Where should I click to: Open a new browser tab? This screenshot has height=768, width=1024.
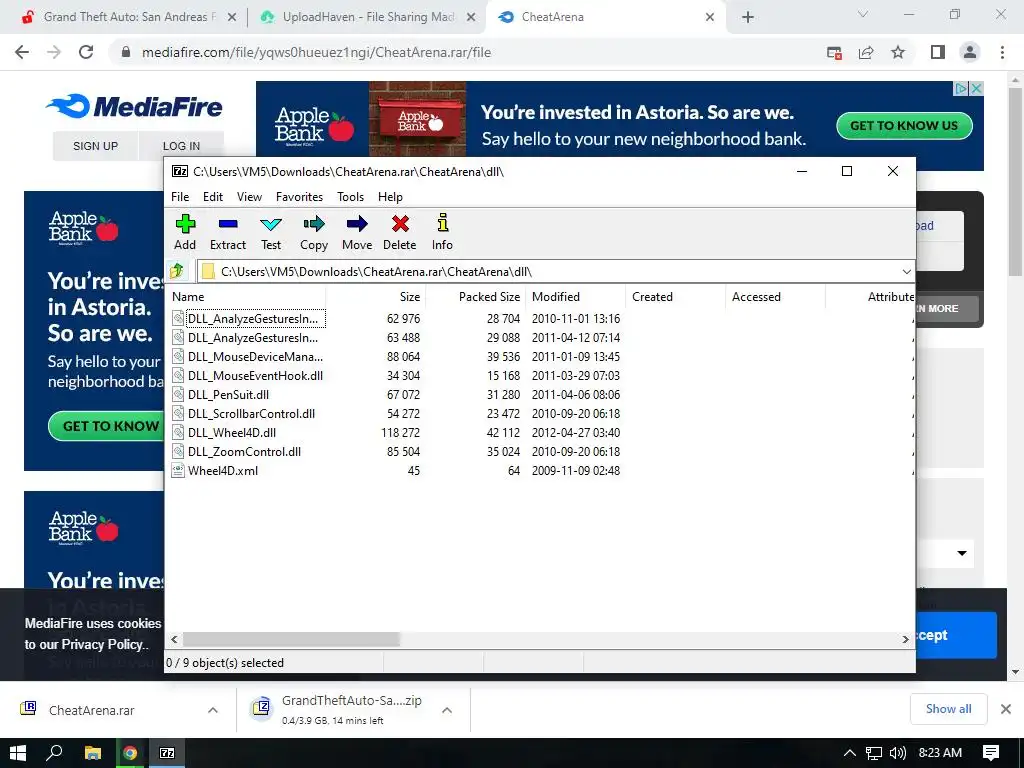click(748, 17)
